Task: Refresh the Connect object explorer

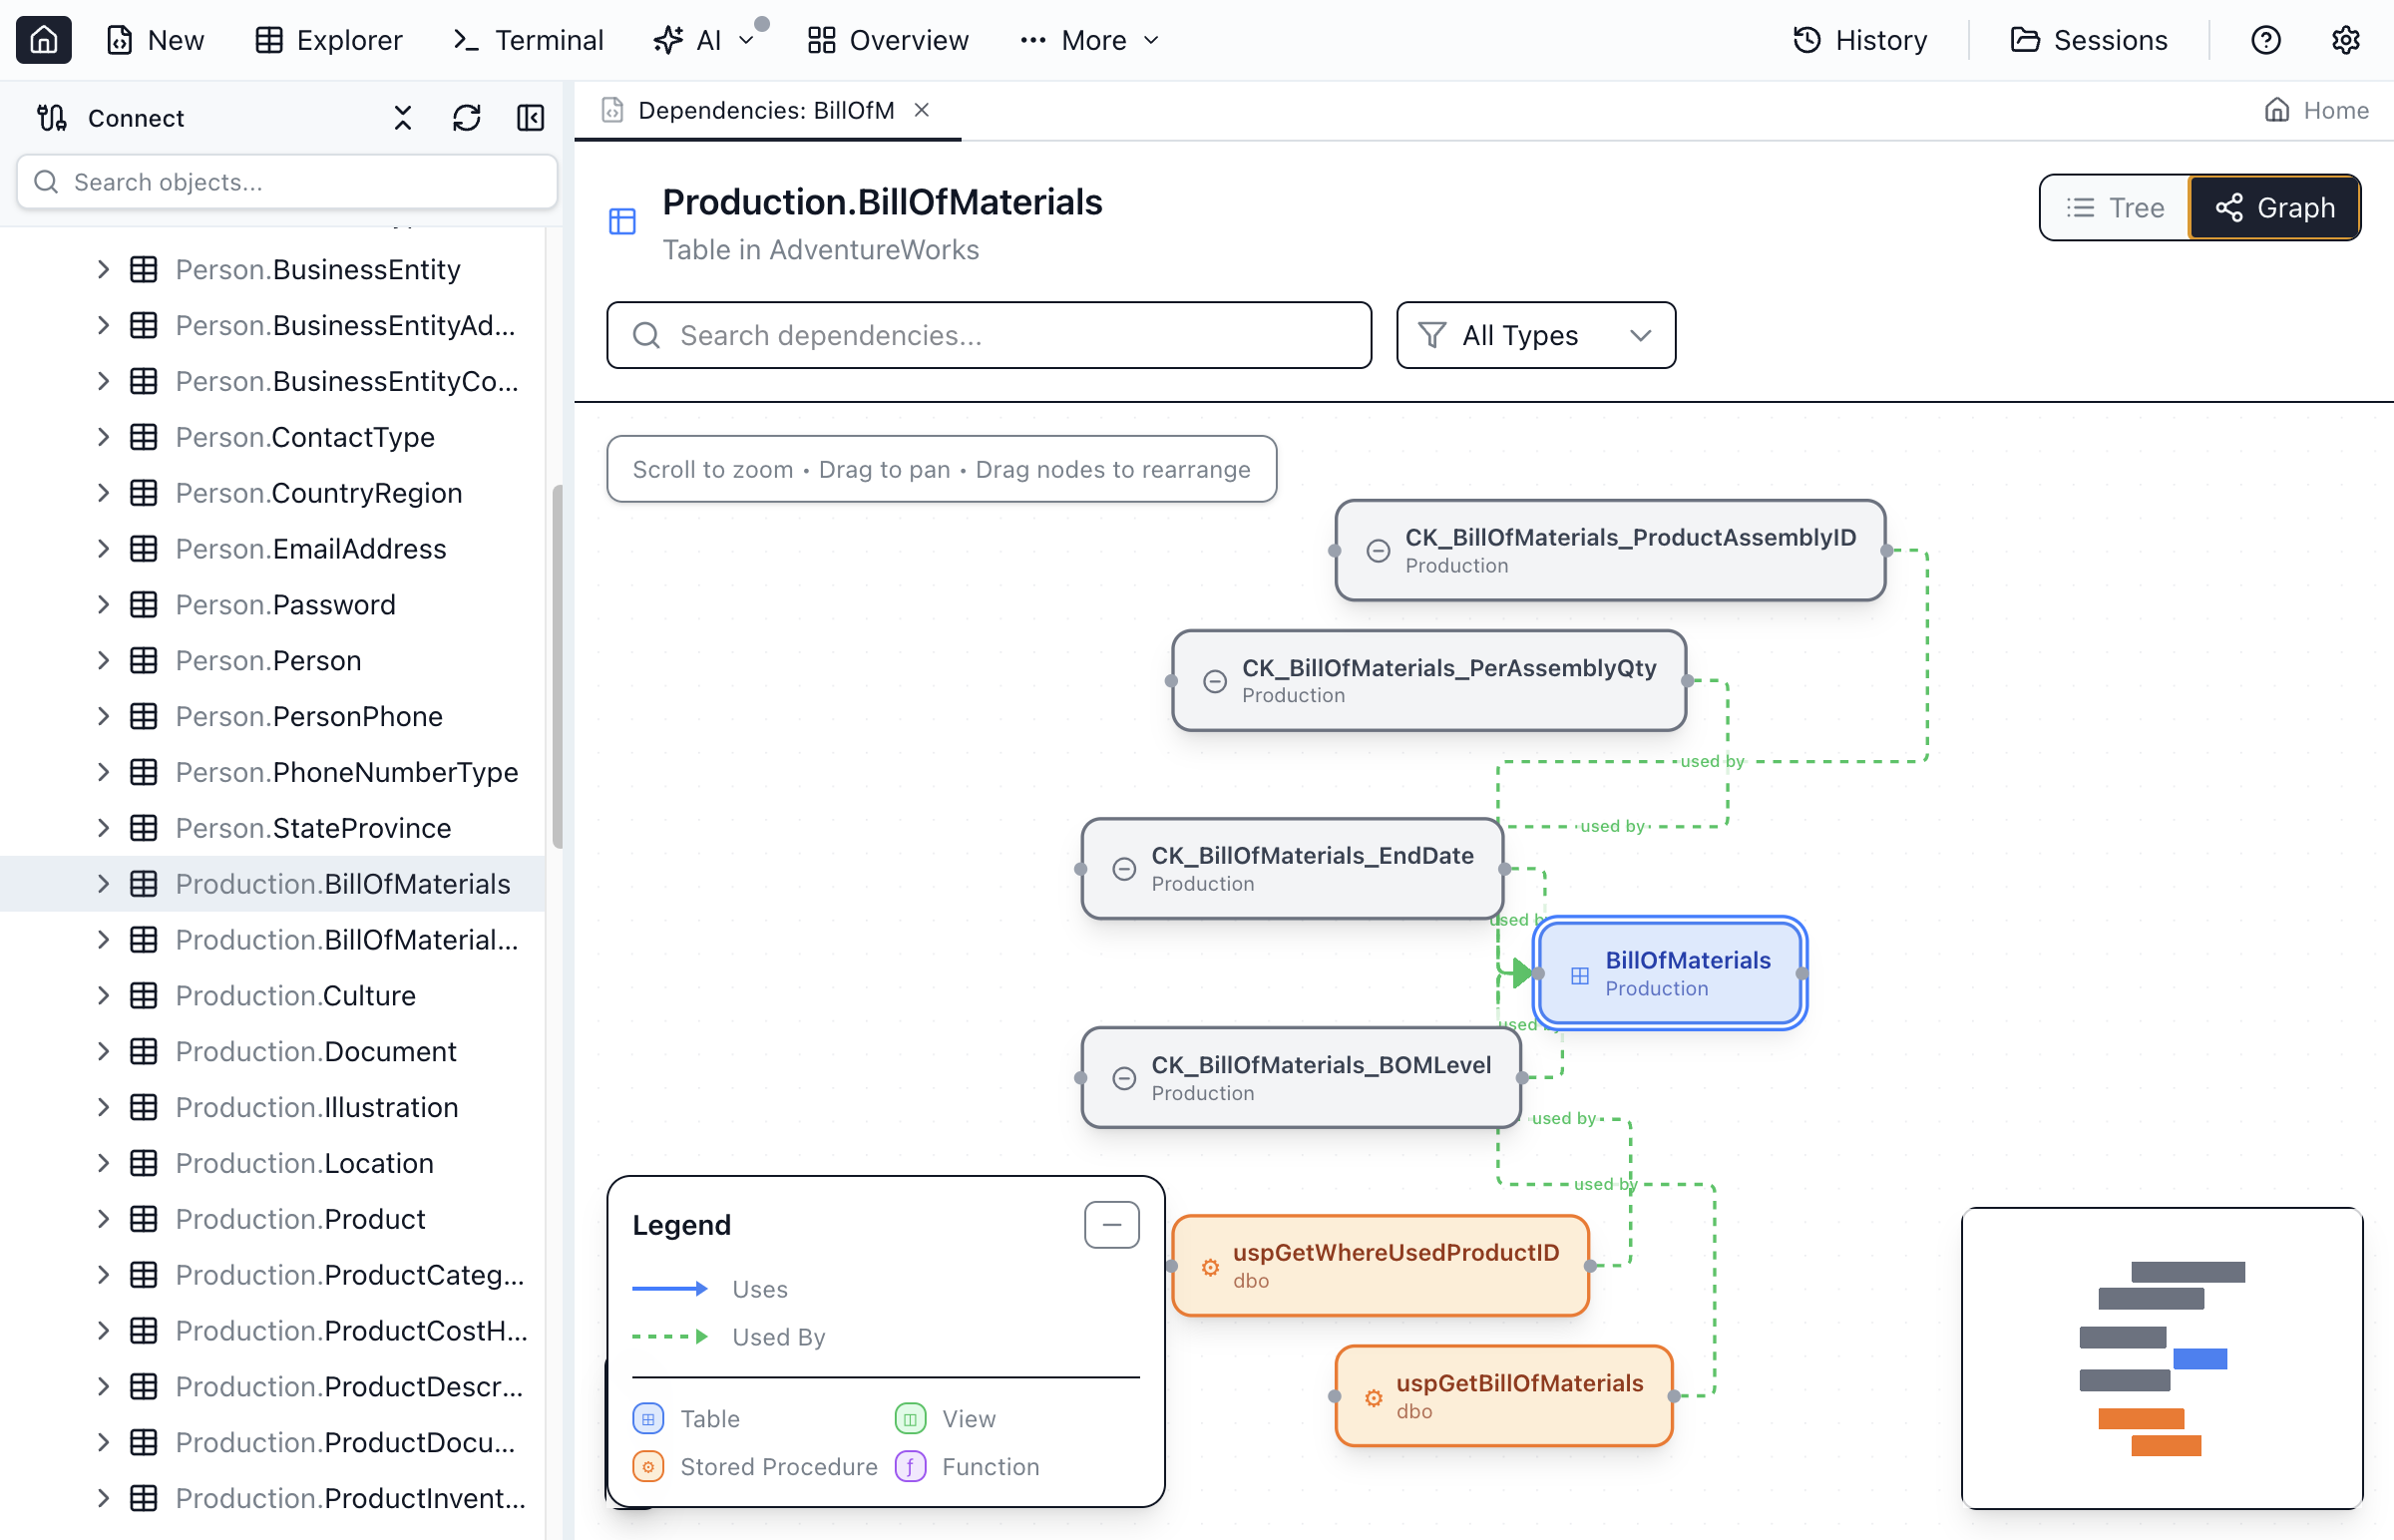Action: click(466, 118)
